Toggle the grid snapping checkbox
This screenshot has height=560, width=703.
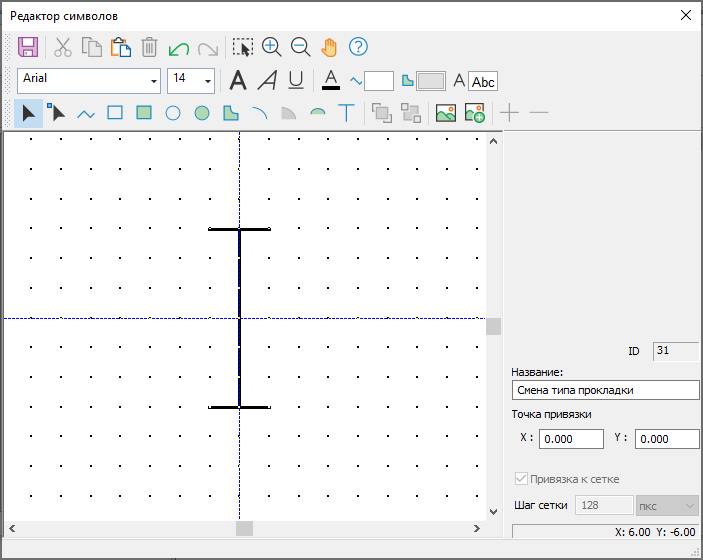pos(520,479)
